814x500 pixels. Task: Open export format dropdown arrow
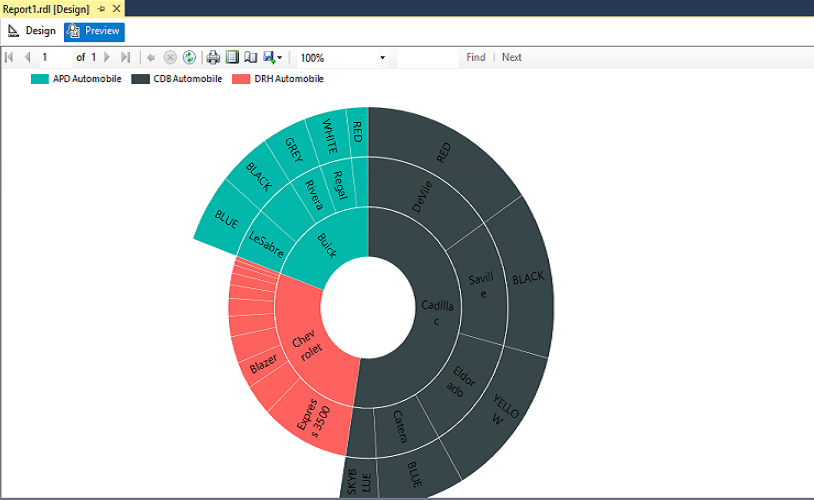280,58
